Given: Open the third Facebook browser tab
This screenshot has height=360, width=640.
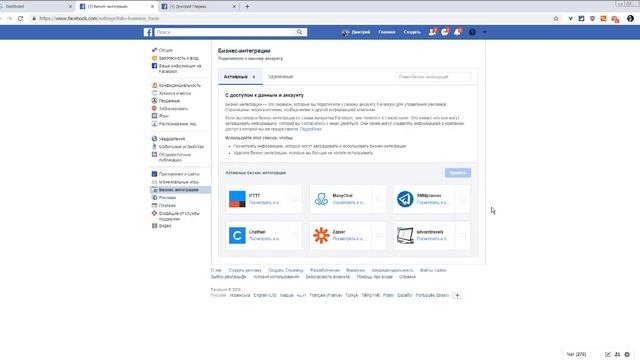Looking at the screenshot, I should pyautogui.click(x=199, y=7).
